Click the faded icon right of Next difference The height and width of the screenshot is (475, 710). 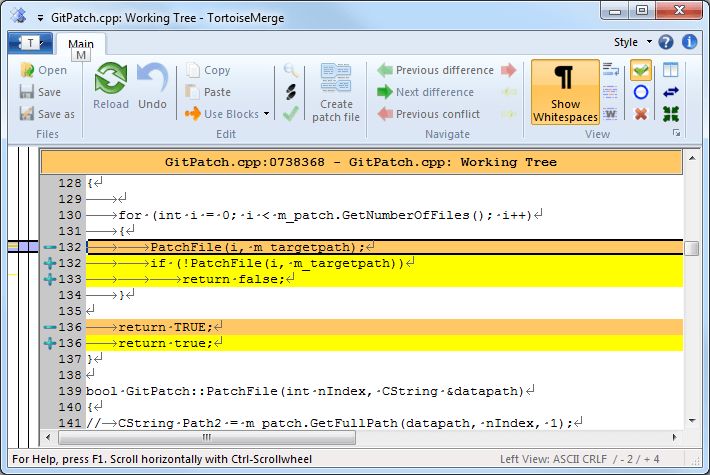509,92
